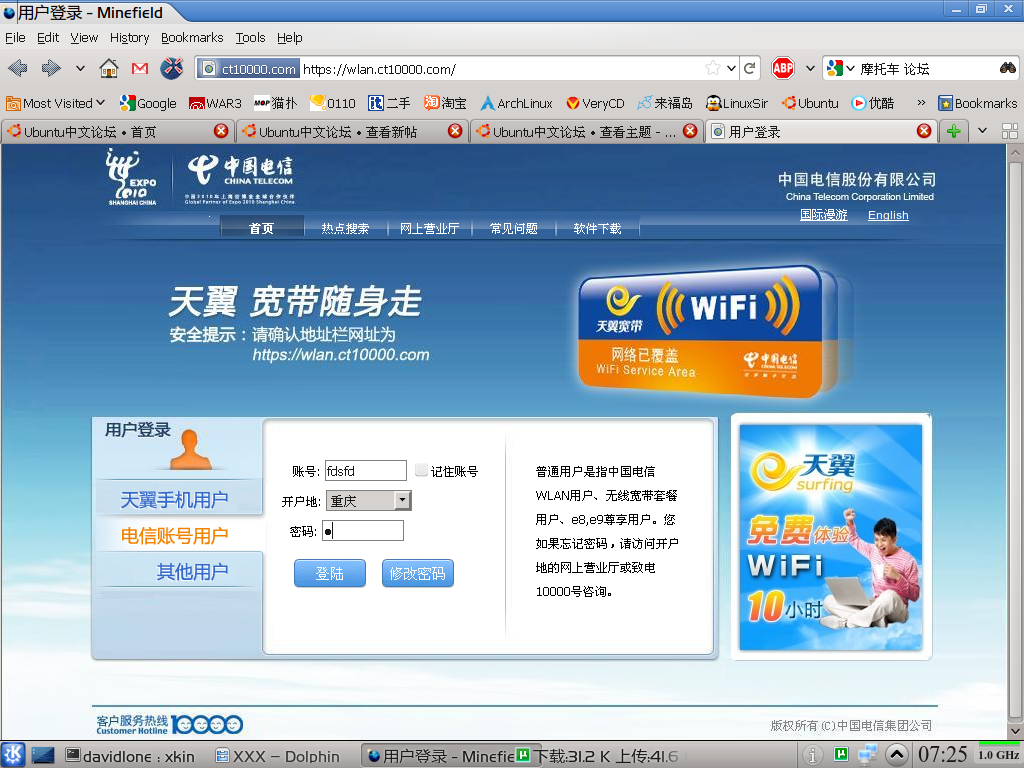This screenshot has height=768, width=1024.
Task: Open the LinuxSir bookmark
Action: tap(737, 103)
